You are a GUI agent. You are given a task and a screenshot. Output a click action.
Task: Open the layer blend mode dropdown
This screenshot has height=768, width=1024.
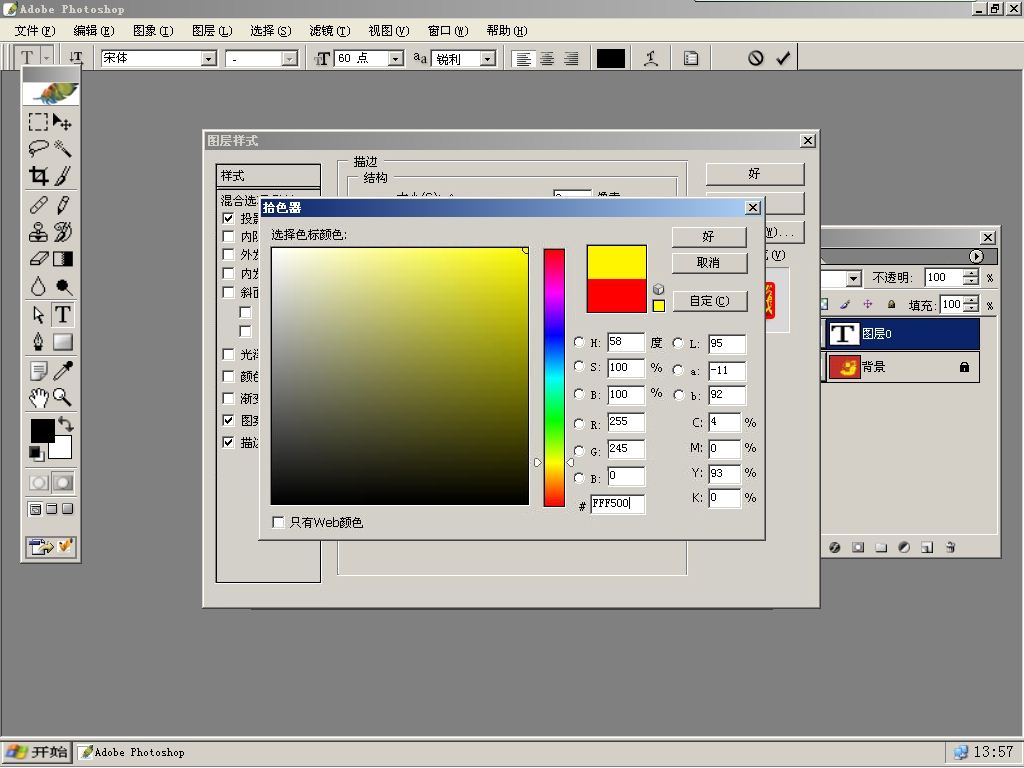point(854,279)
